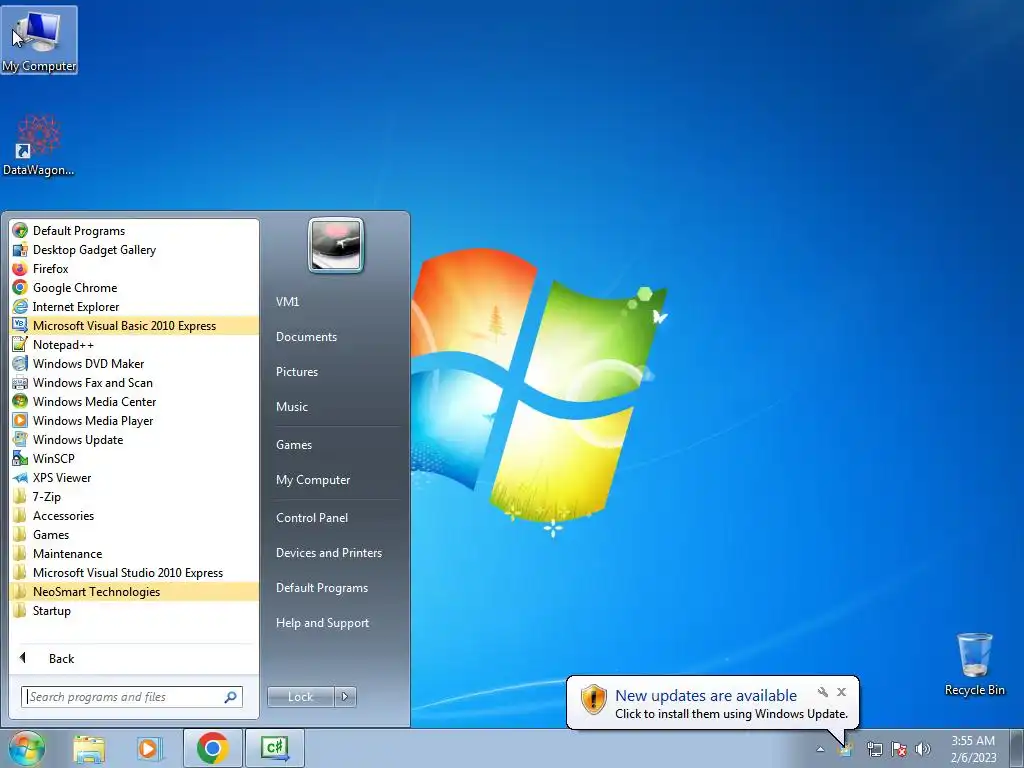Expand the NeoSmart Technologies folder
Image resolution: width=1024 pixels, height=768 pixels.
(x=134, y=591)
